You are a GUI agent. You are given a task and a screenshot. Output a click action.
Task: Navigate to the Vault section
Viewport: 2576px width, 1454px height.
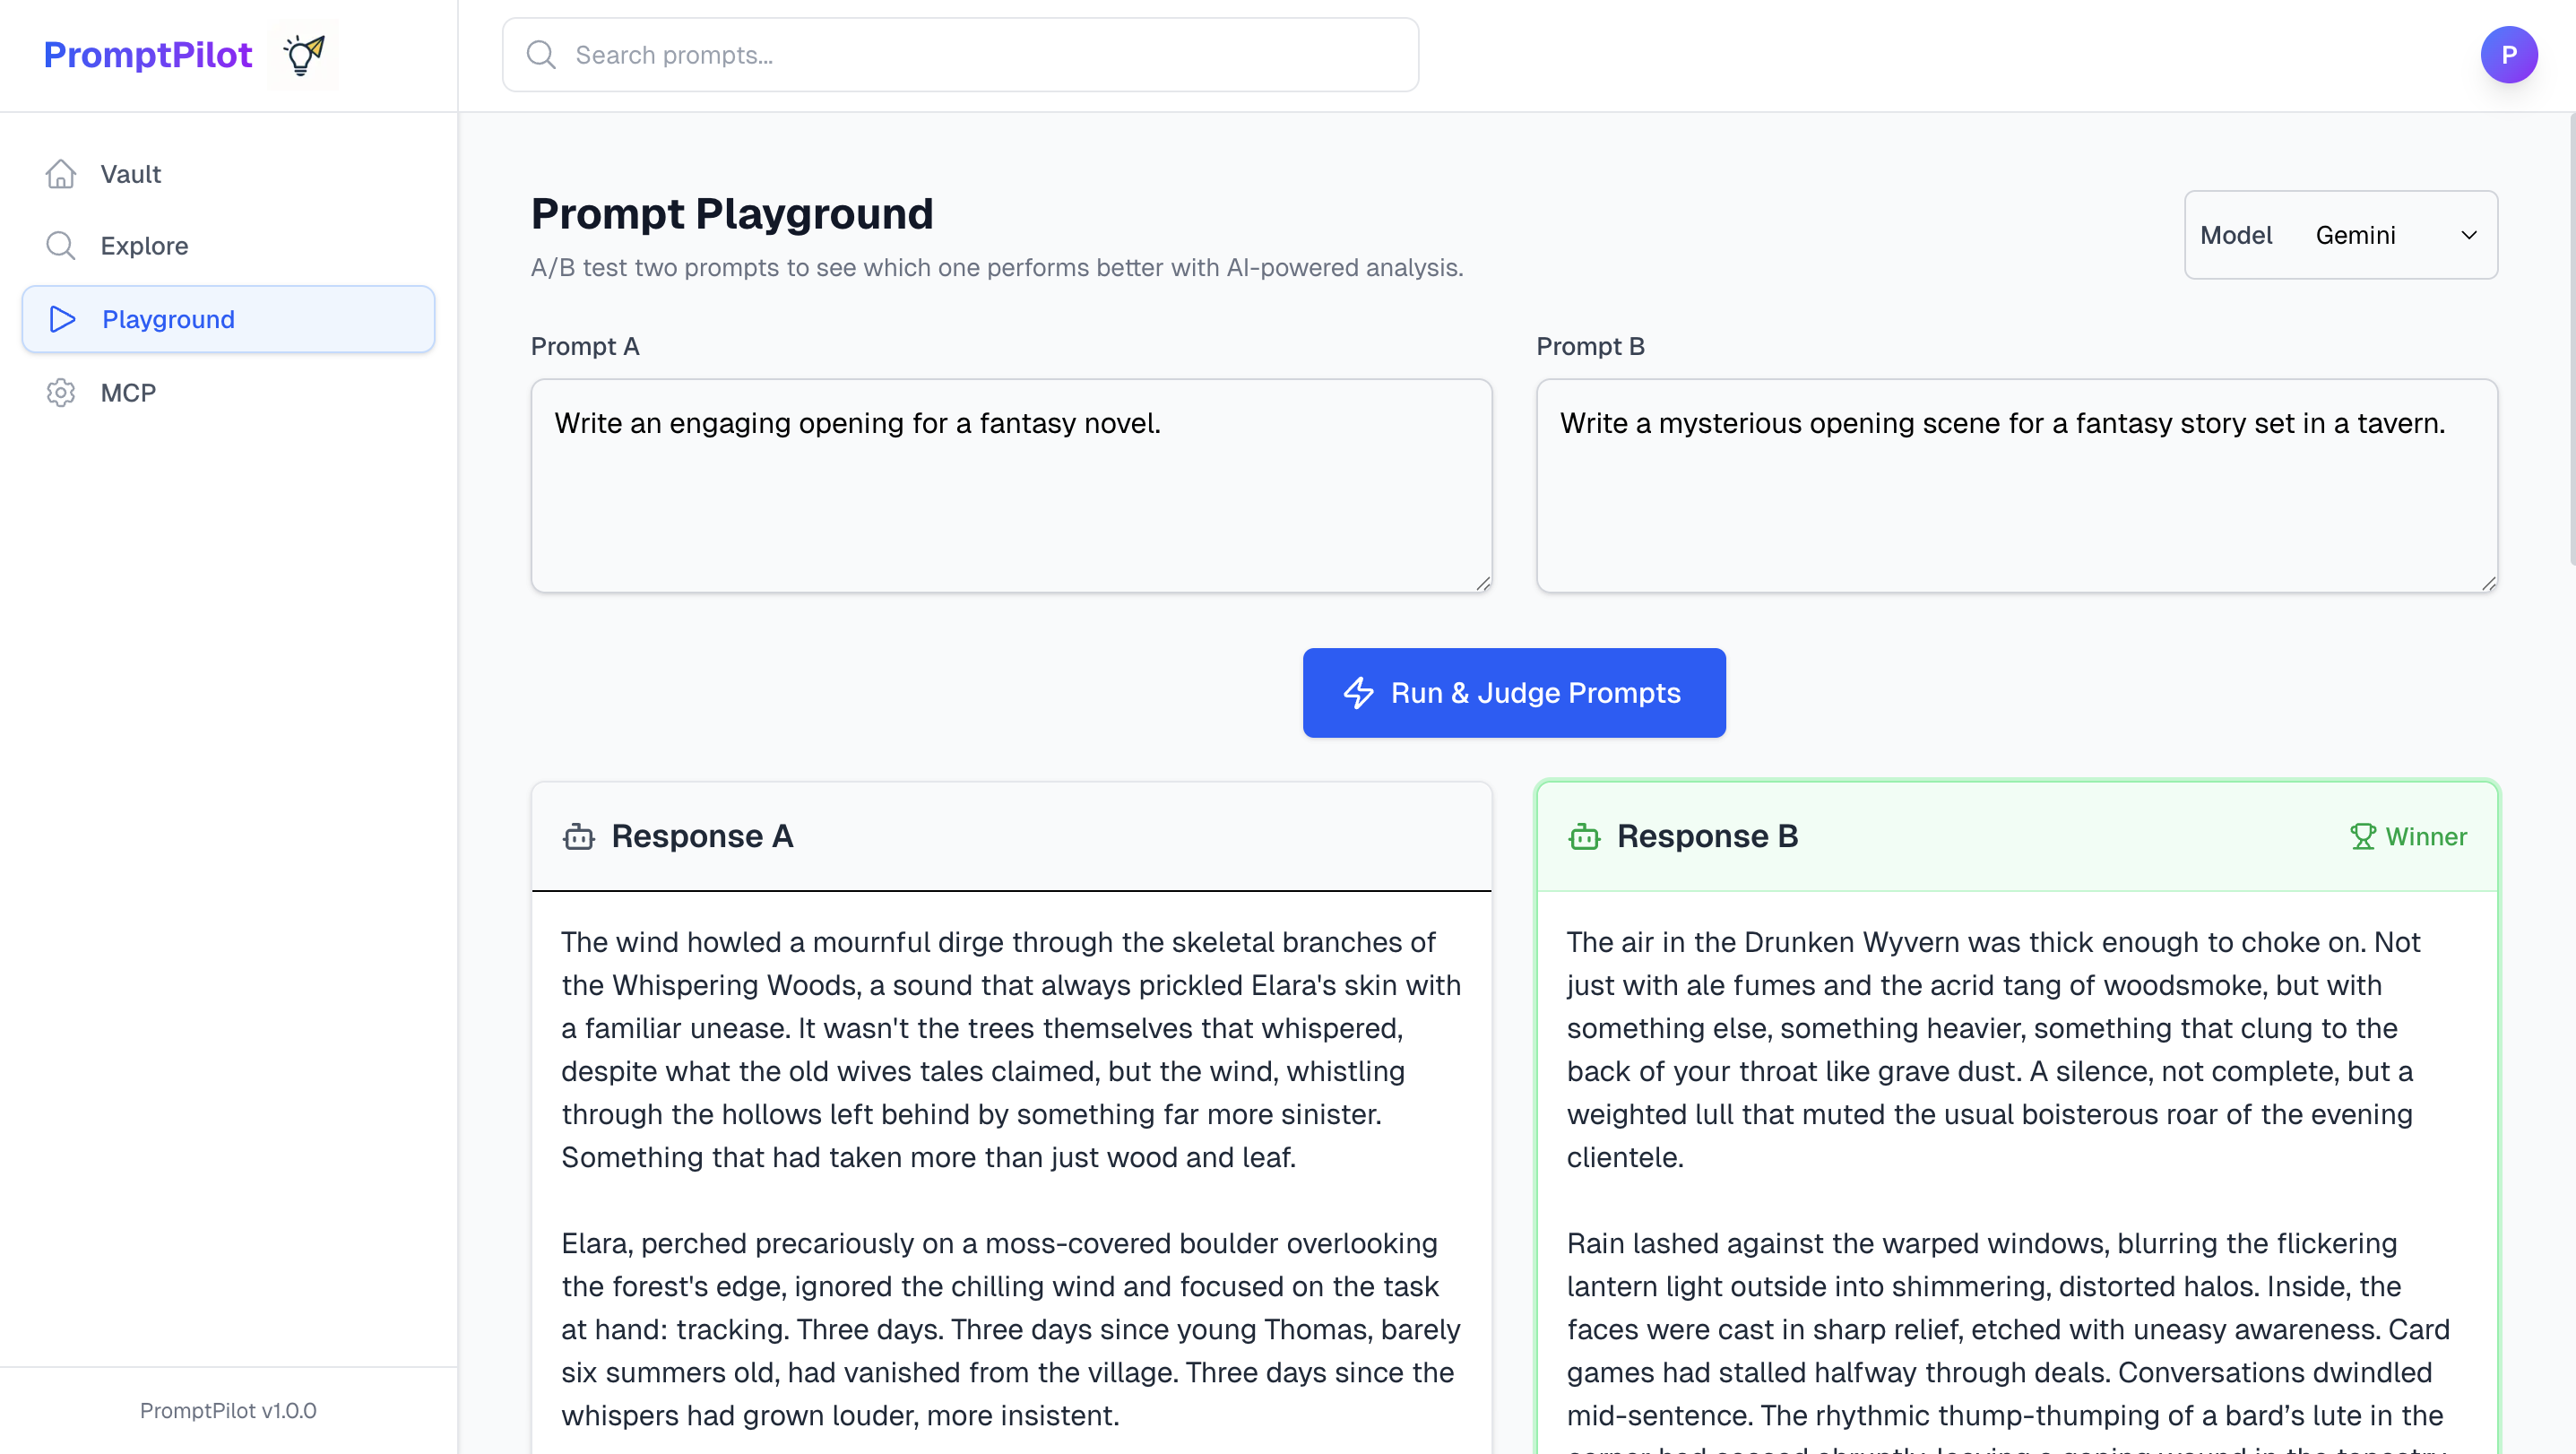click(130, 173)
